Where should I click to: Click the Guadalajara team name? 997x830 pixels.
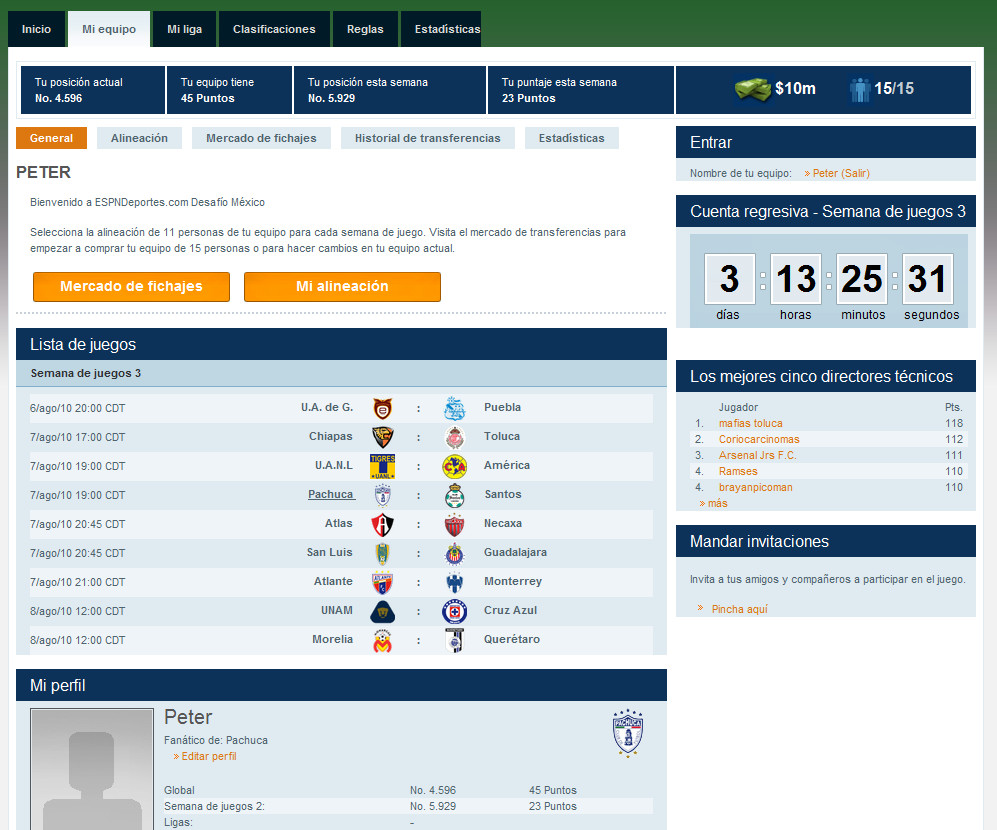516,552
